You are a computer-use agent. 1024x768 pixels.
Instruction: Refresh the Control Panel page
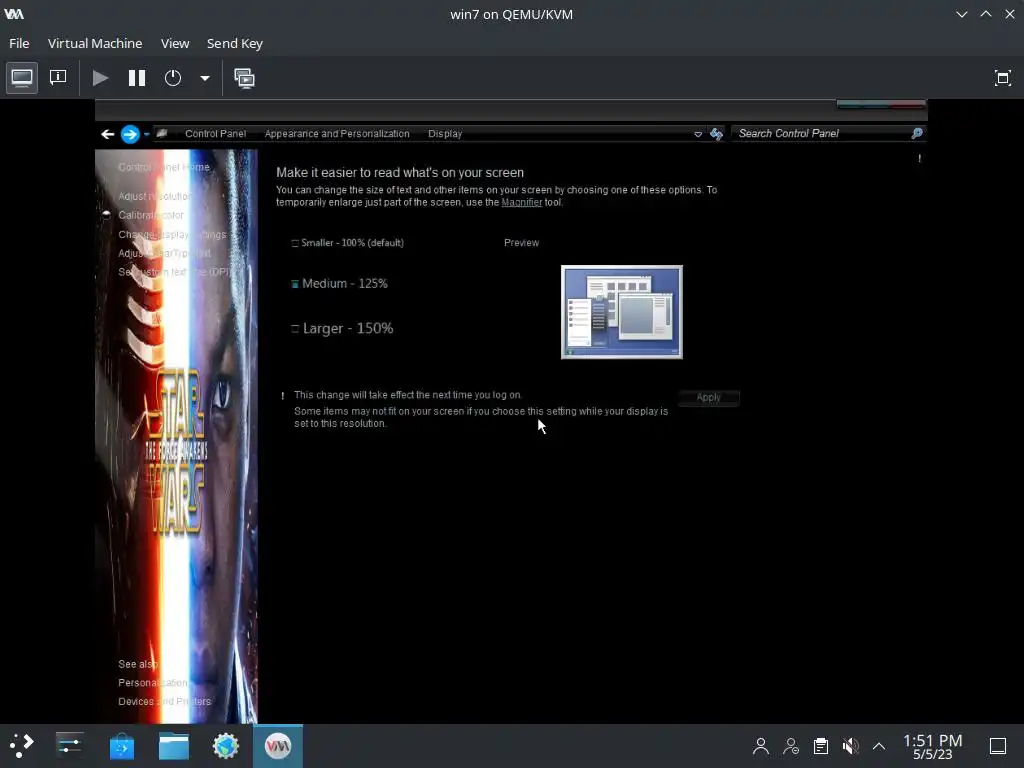coord(716,134)
